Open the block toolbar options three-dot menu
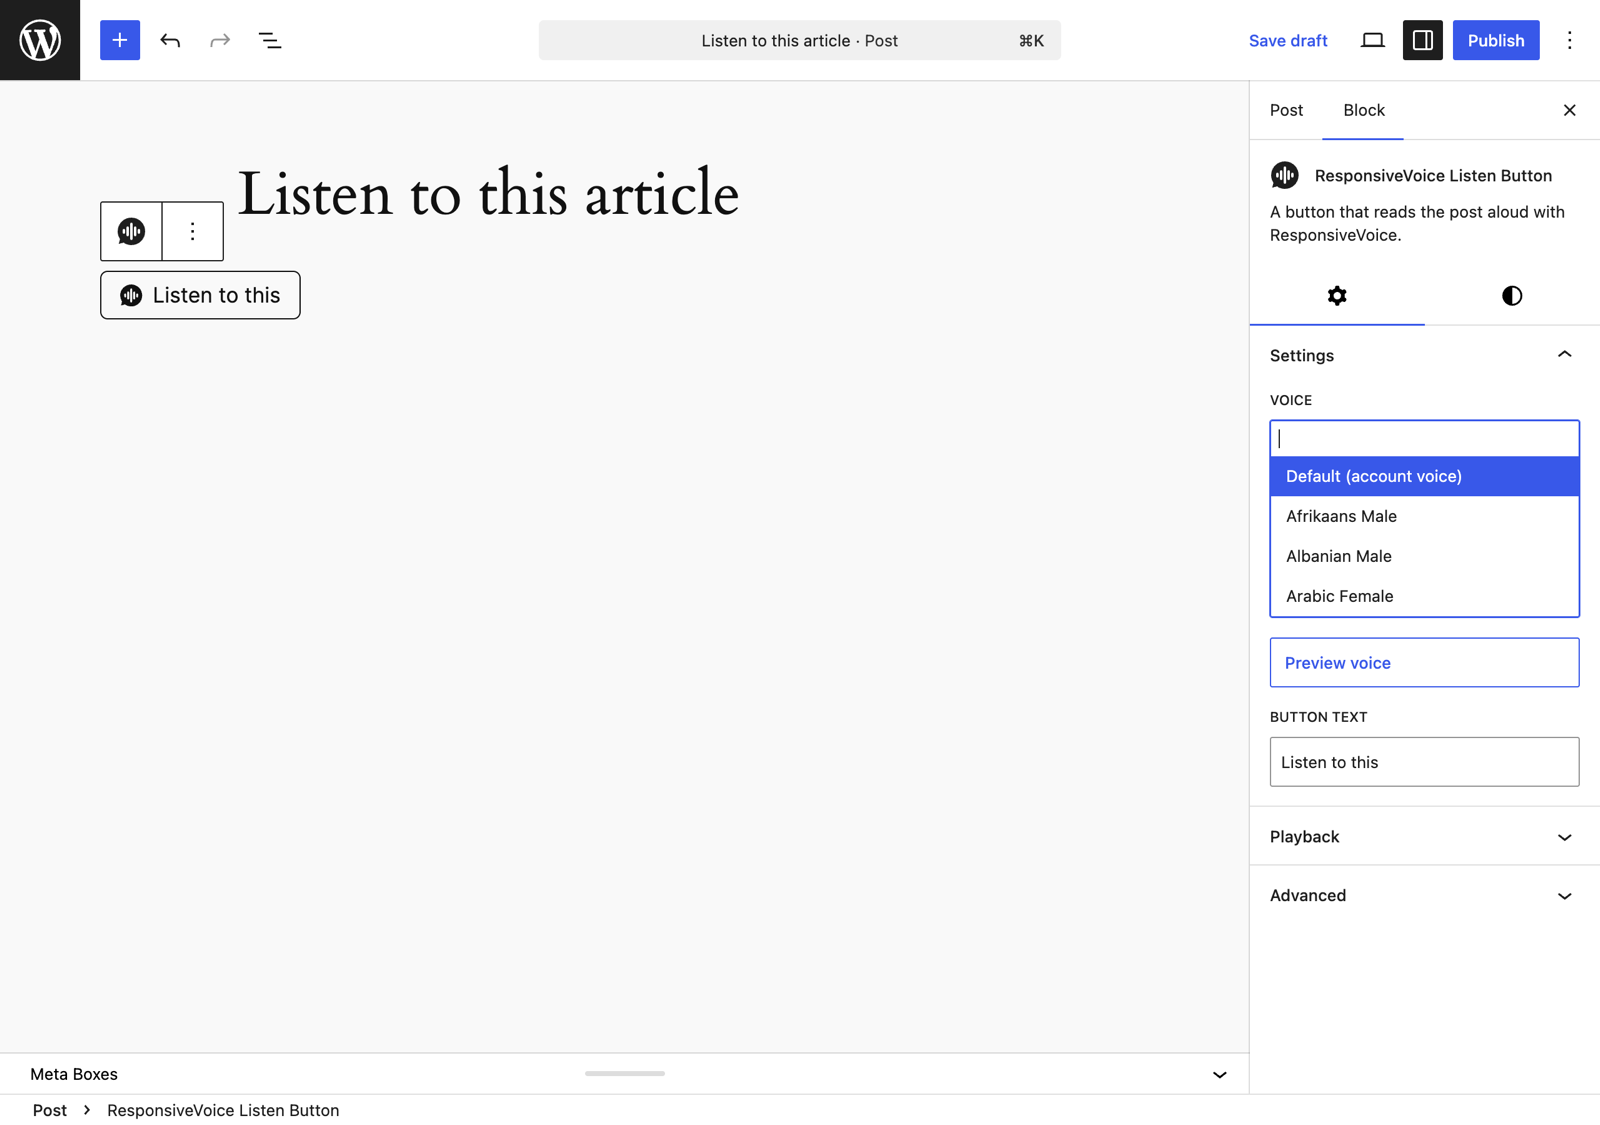Viewport: 1600px width, 1125px height. [x=192, y=231]
